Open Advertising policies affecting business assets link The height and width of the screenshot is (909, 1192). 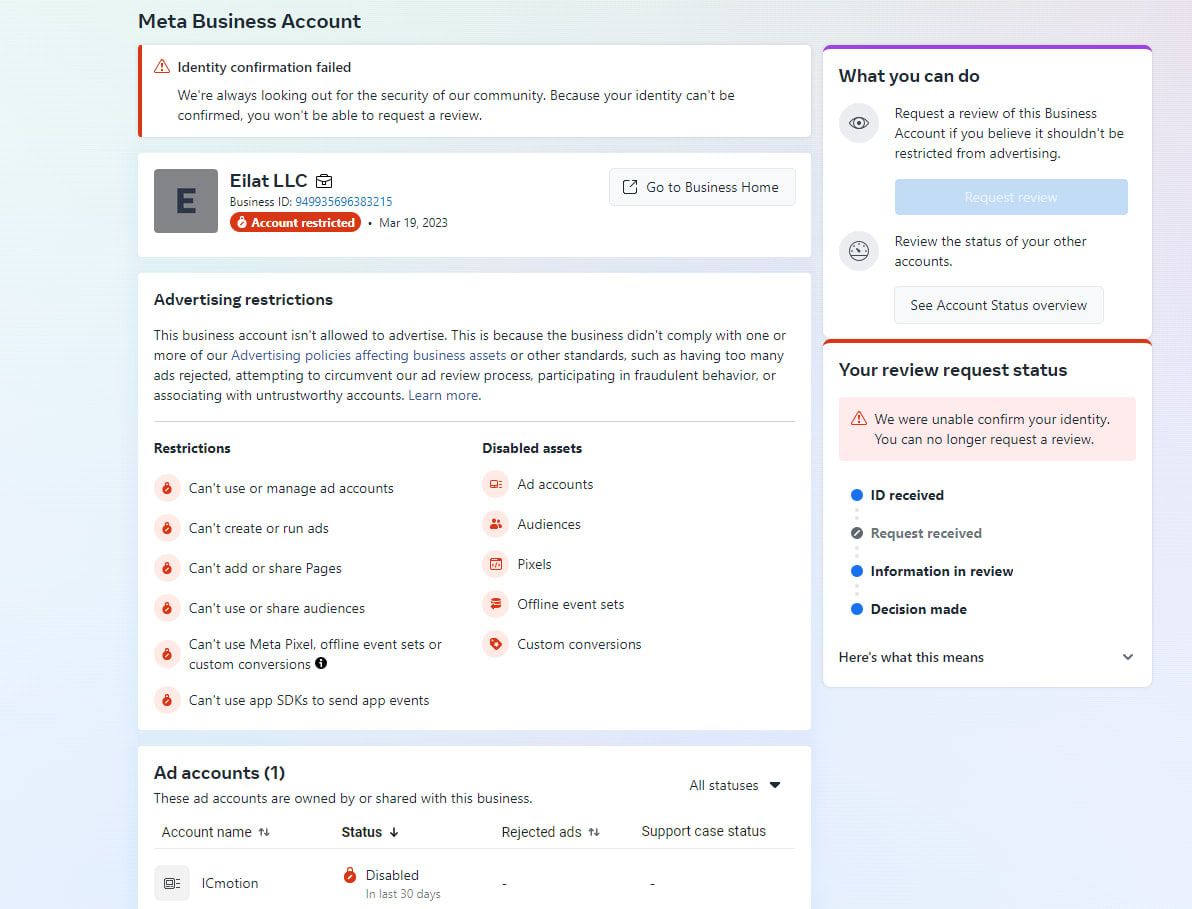[x=369, y=355]
